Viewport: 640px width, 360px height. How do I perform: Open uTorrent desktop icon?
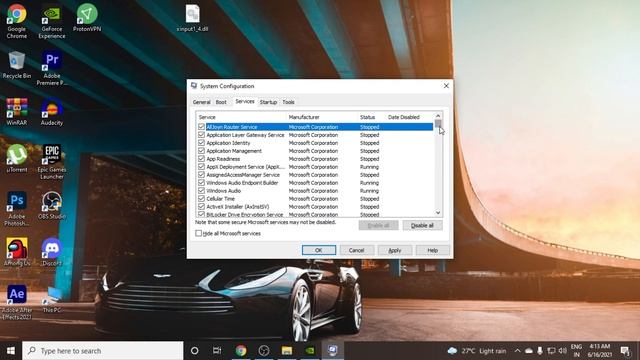point(17,158)
